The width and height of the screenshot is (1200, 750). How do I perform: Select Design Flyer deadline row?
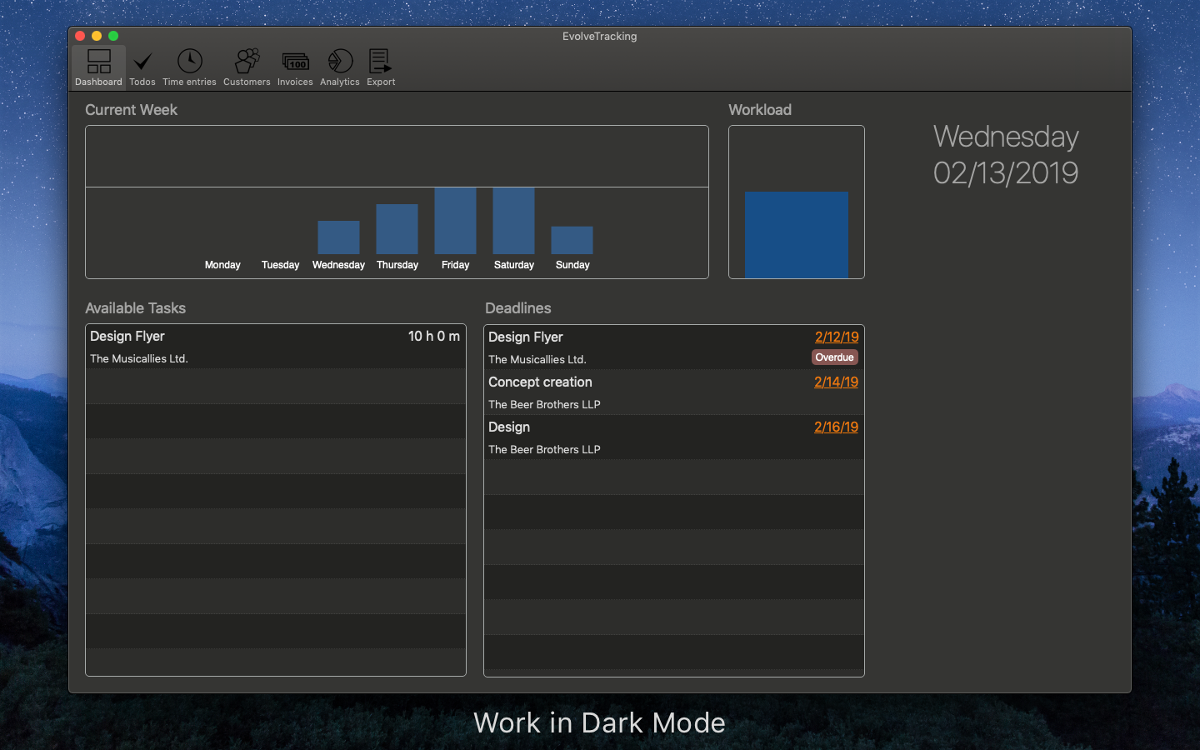[640, 347]
